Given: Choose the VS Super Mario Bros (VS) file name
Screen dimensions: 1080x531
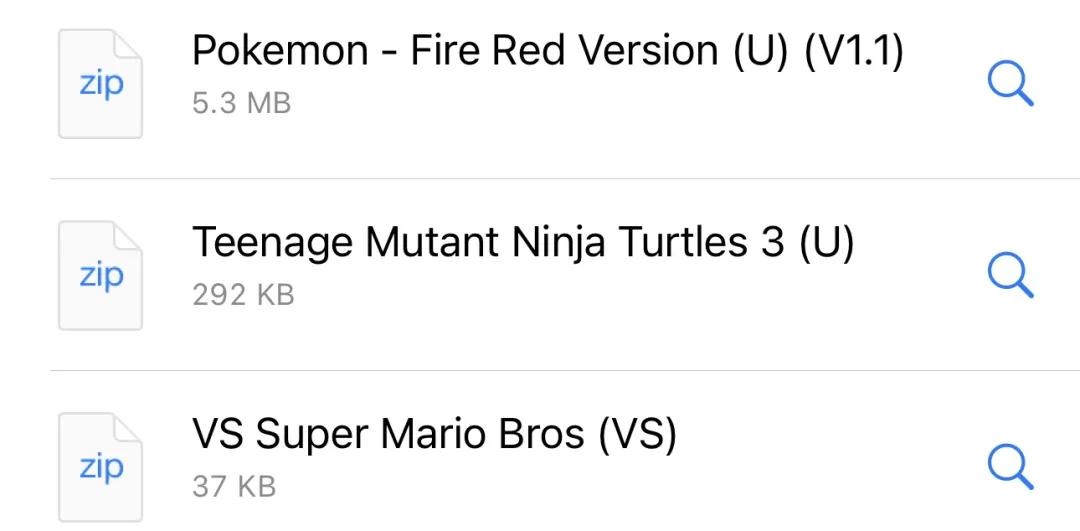Looking at the screenshot, I should point(434,435).
